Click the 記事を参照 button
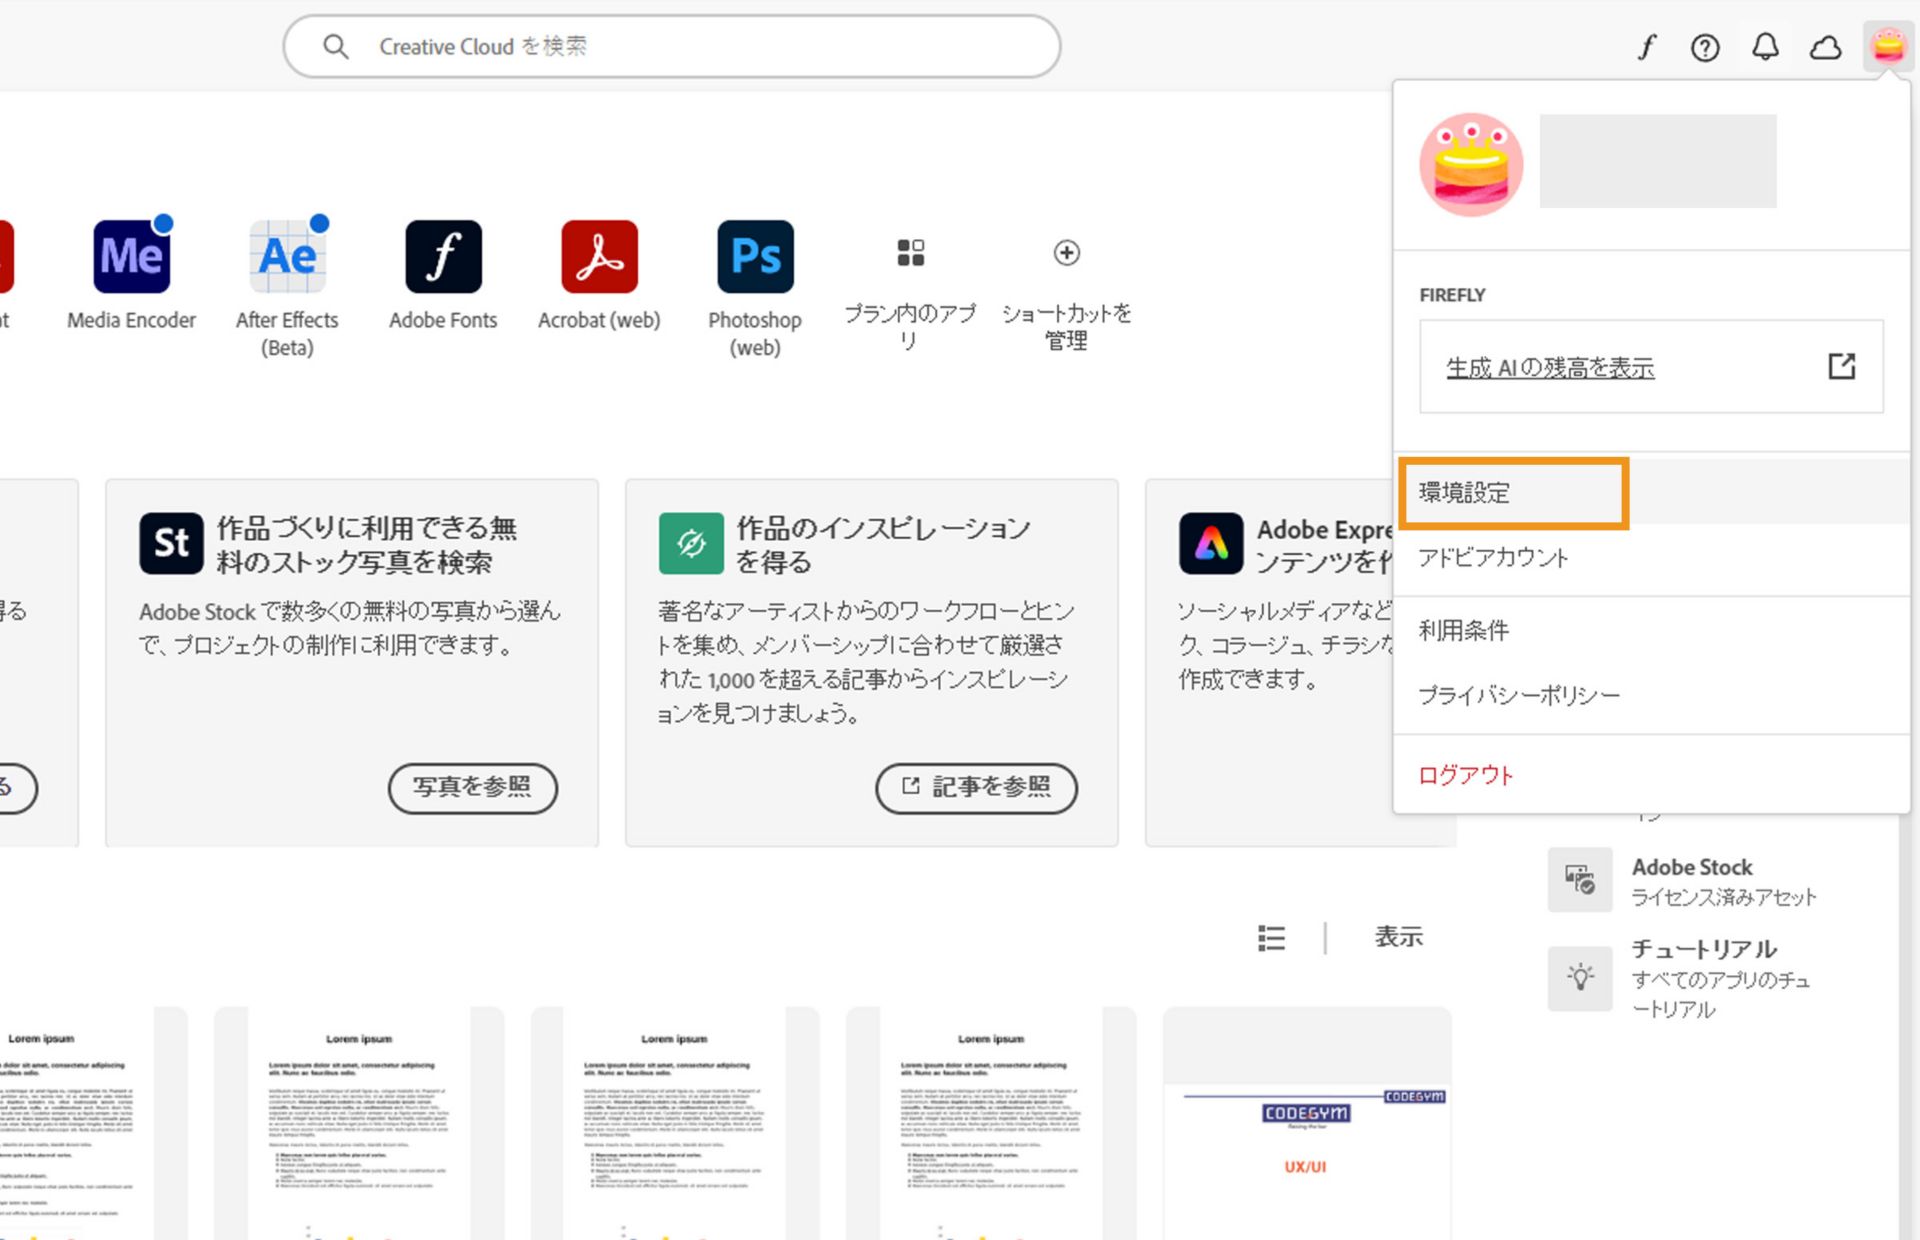The image size is (1920, 1240). tap(976, 788)
